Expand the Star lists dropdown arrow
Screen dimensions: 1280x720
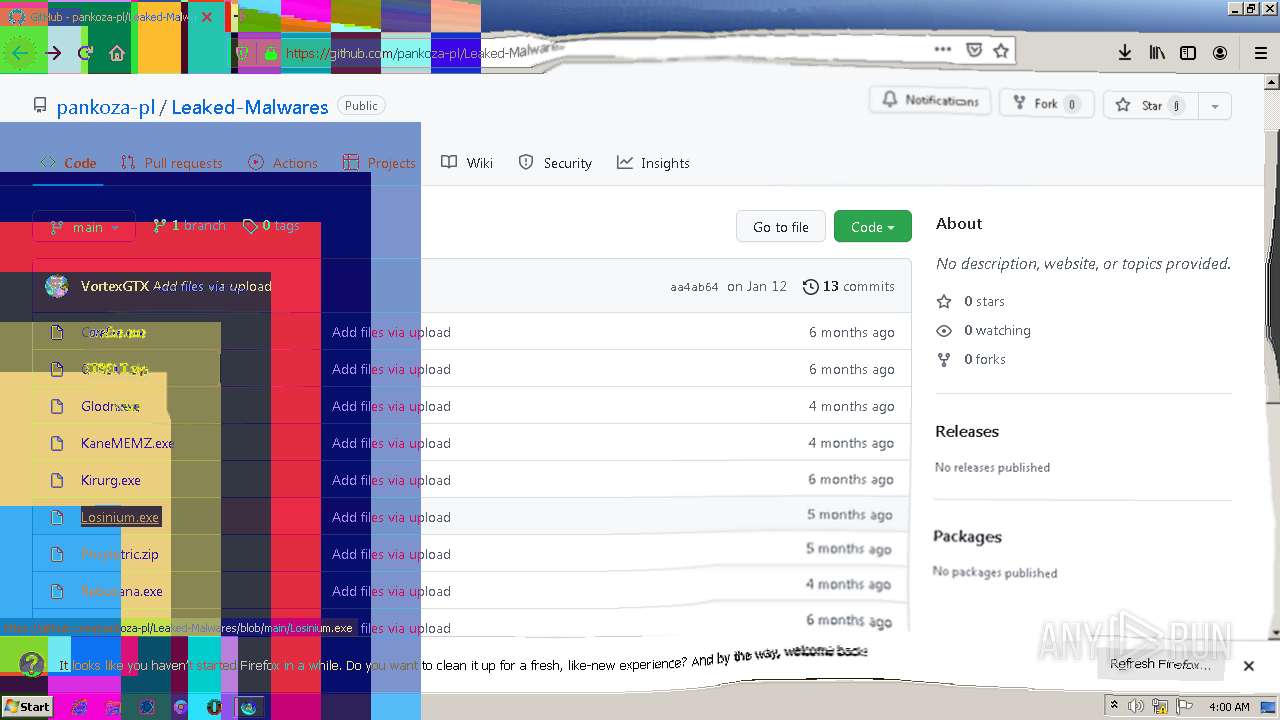pyautogui.click(x=1215, y=105)
